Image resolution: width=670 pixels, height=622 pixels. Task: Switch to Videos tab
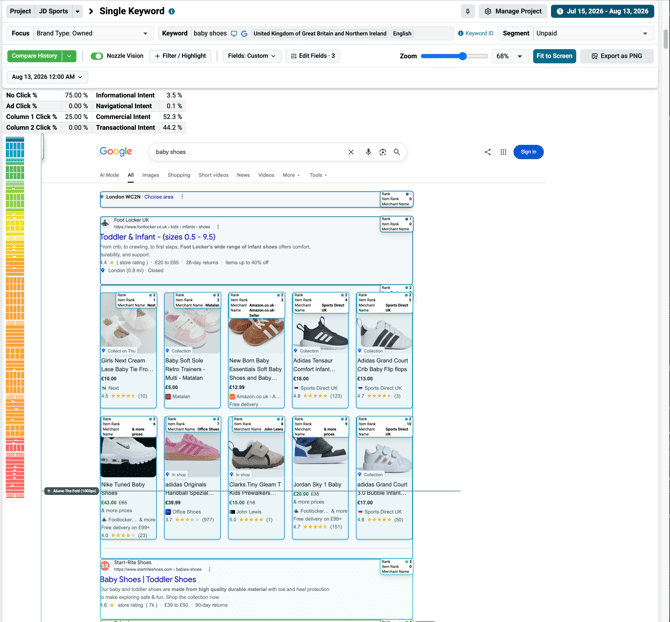click(266, 175)
